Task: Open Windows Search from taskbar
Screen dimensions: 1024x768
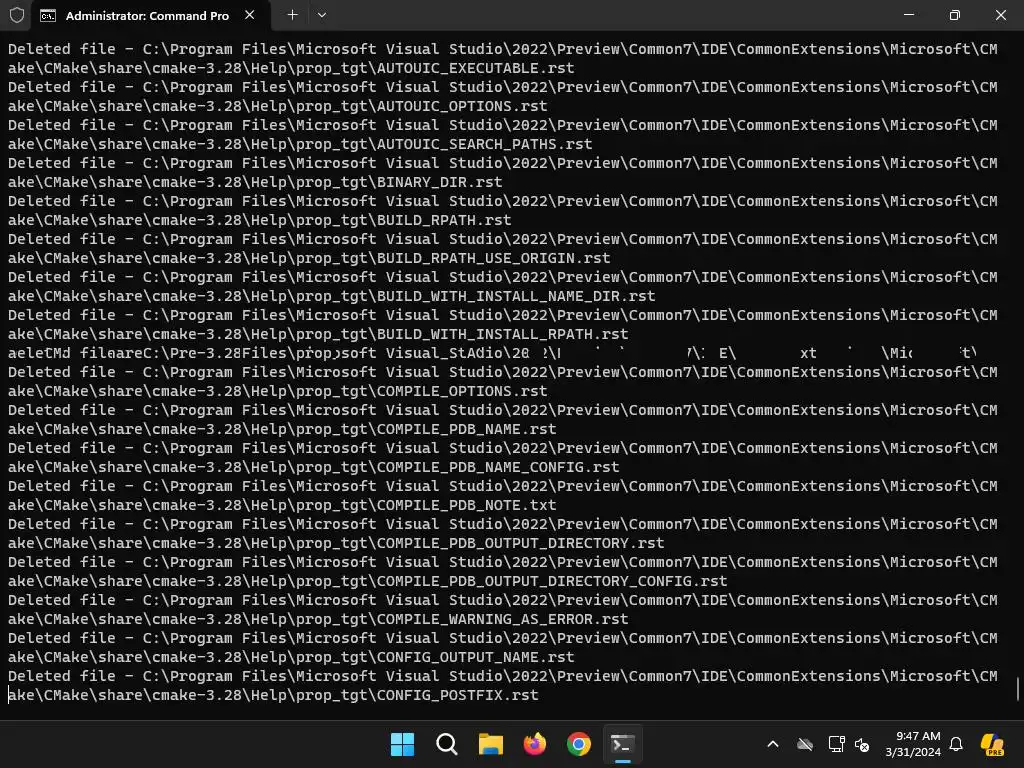Action: (x=447, y=744)
